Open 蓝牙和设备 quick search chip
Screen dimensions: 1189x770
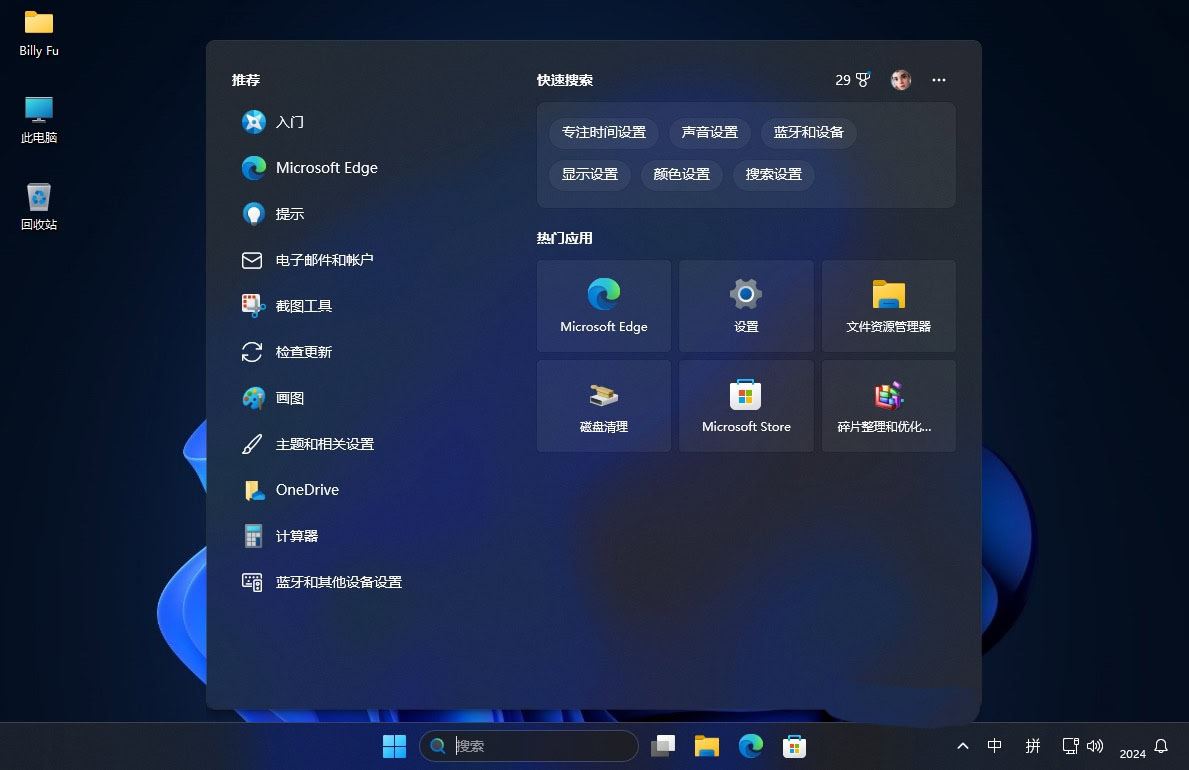[808, 132]
